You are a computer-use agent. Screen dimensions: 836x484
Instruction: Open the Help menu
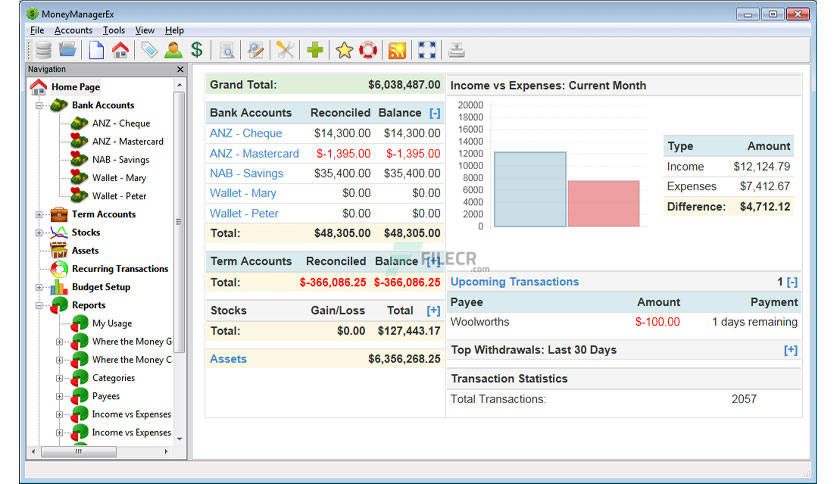click(x=174, y=30)
